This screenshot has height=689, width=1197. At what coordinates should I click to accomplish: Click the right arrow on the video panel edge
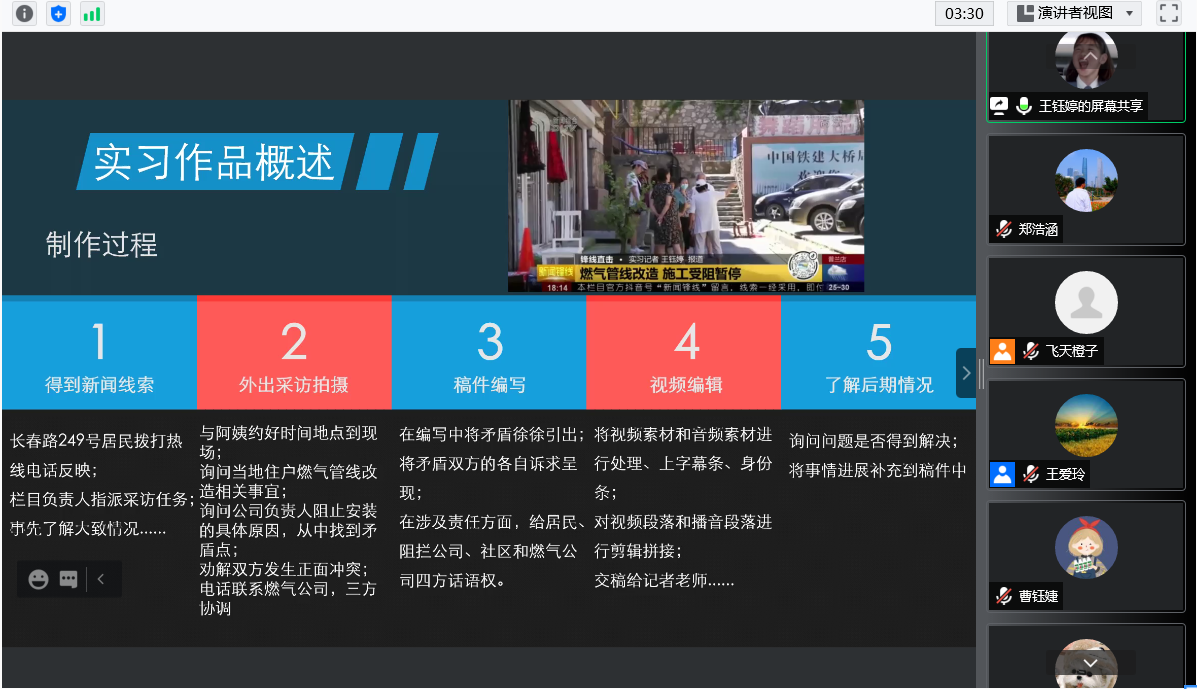pyautogui.click(x=965, y=373)
